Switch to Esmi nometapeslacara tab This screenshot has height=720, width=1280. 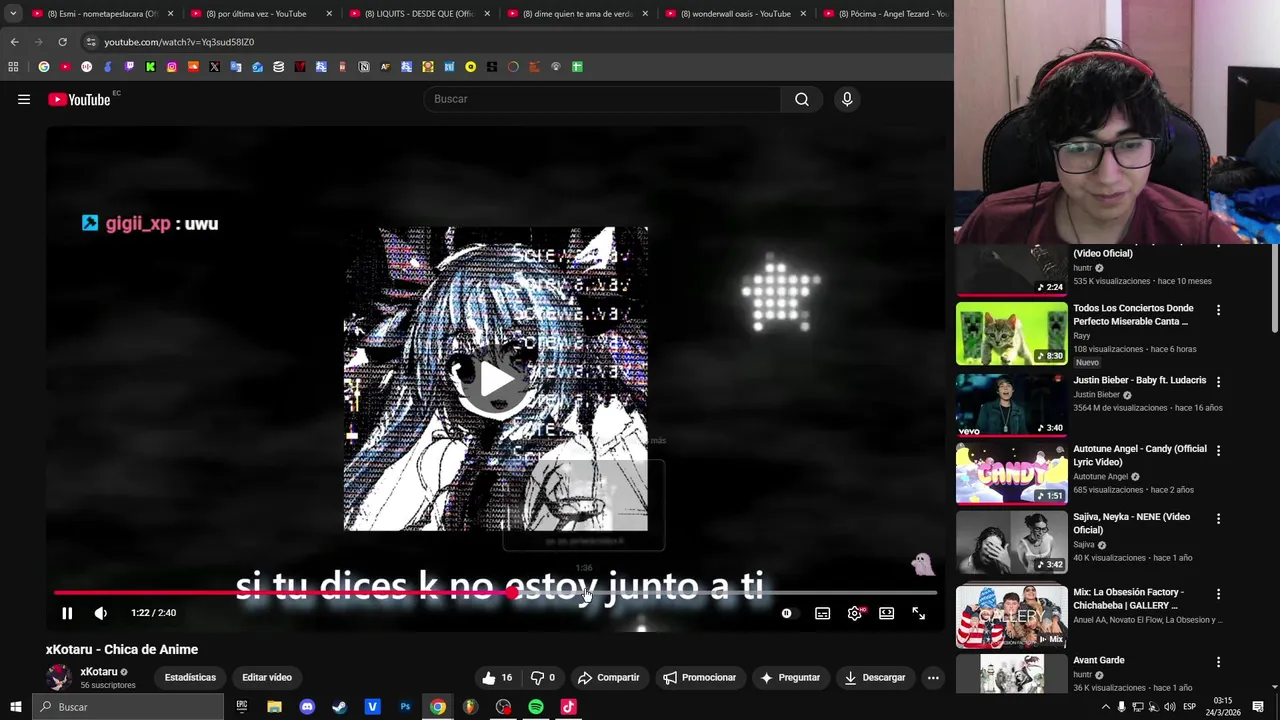(104, 14)
